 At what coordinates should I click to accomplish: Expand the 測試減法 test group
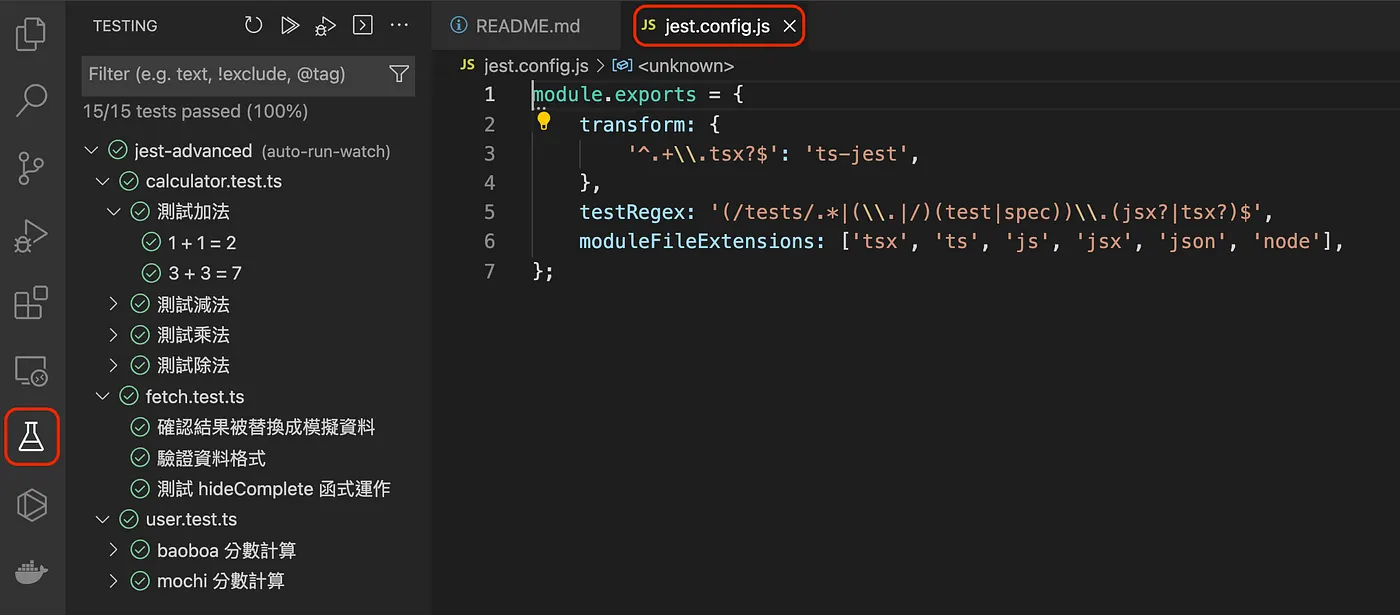[x=114, y=304]
